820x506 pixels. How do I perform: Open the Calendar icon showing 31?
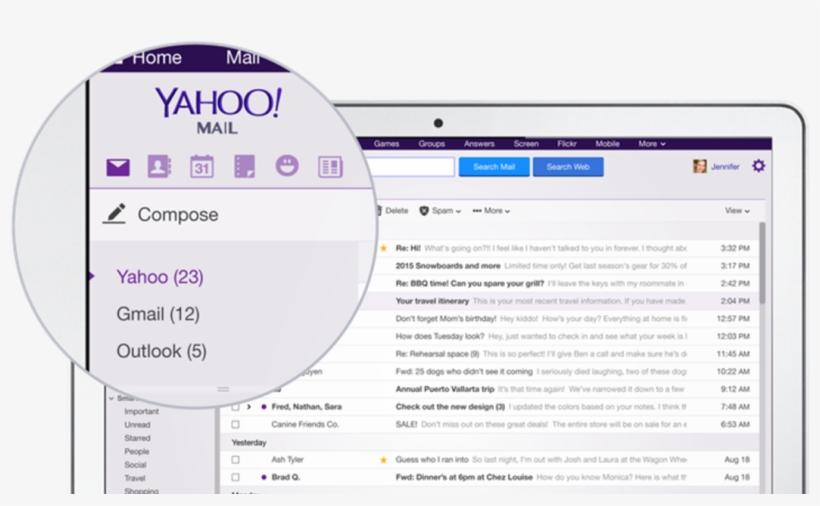202,167
